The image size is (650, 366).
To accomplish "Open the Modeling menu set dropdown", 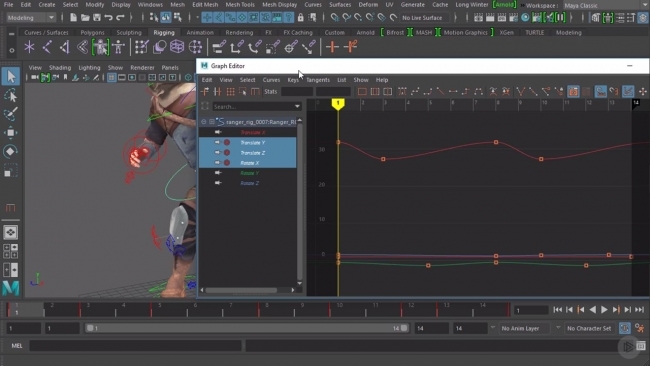I will pyautogui.click(x=31, y=17).
